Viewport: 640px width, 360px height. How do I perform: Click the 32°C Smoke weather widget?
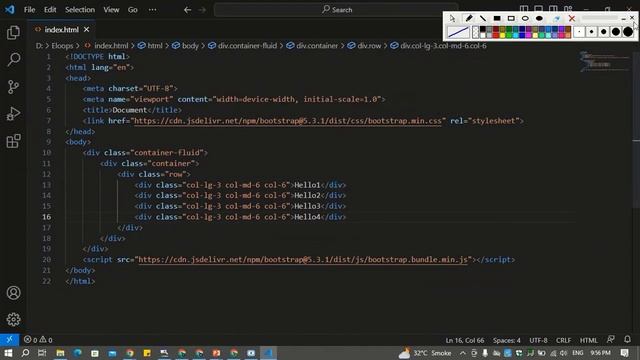(x=426, y=353)
